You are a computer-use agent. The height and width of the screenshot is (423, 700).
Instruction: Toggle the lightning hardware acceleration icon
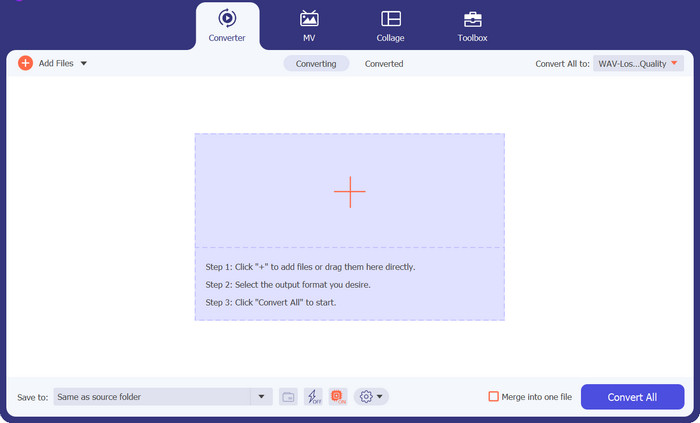click(313, 397)
